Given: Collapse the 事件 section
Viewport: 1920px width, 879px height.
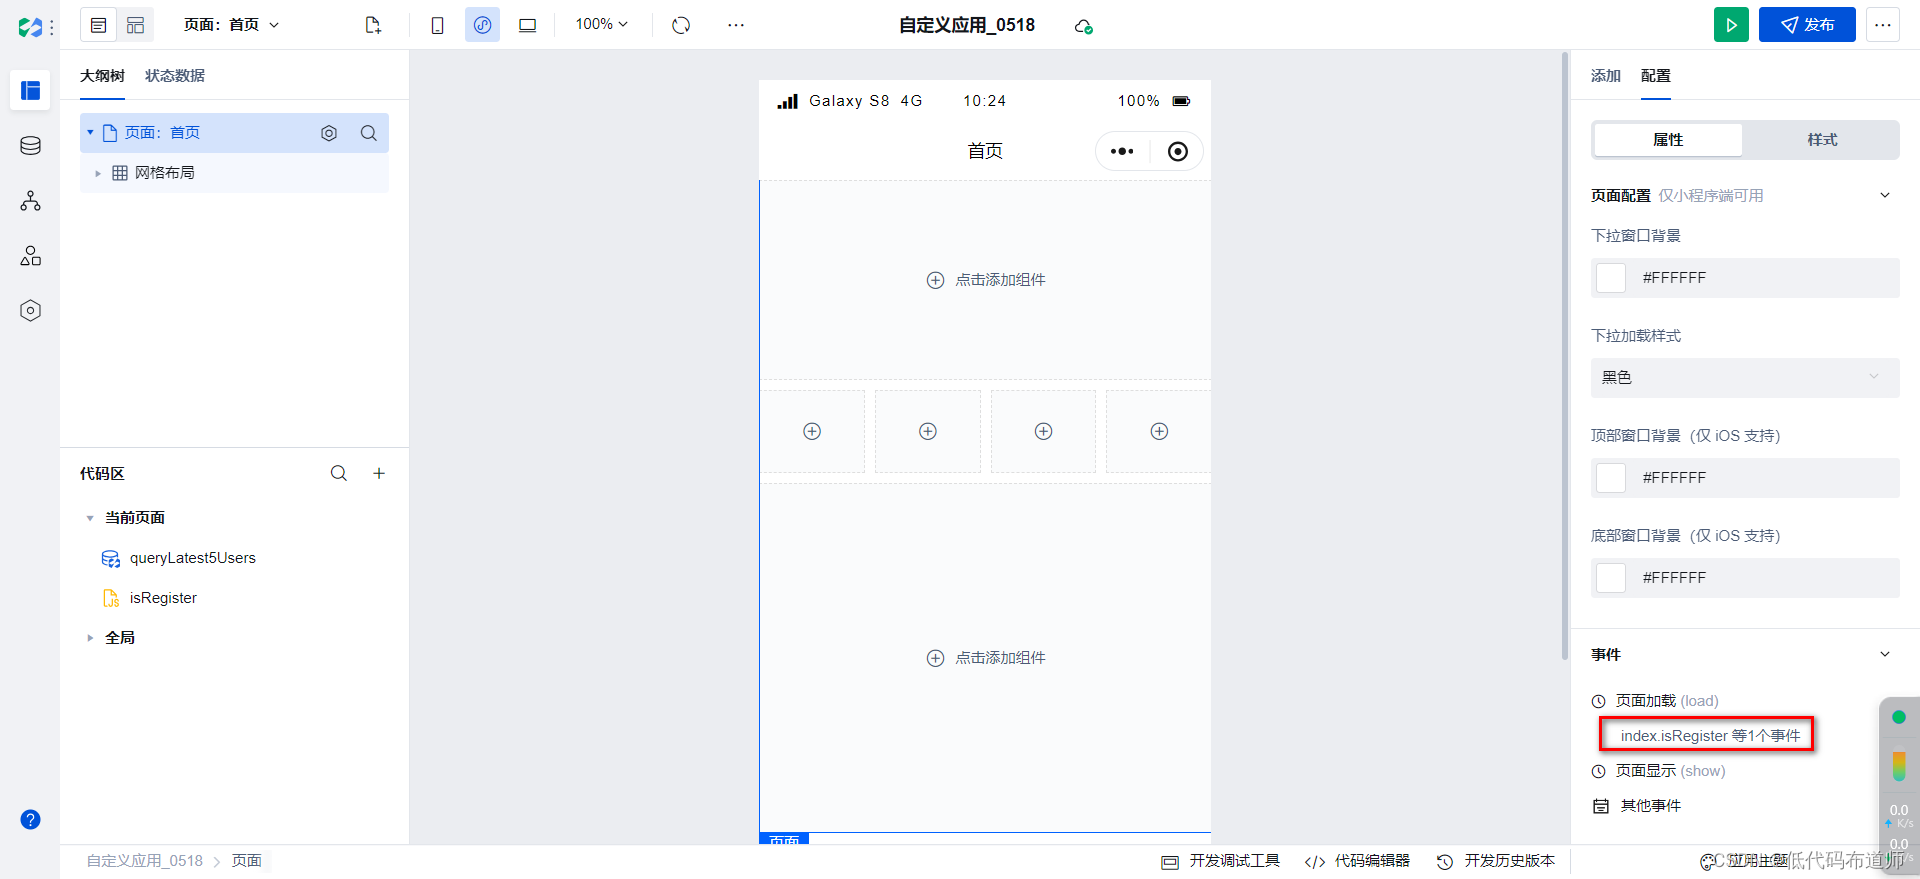Looking at the screenshot, I should (x=1885, y=654).
